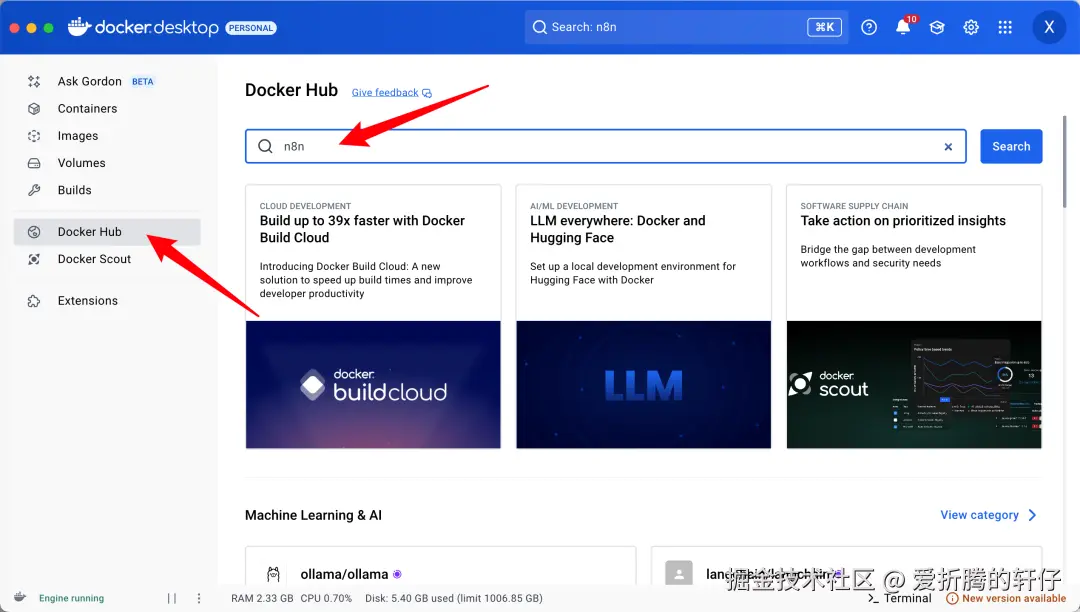Click the 'Docker Hub' page heading
Image resolution: width=1080 pixels, height=612 pixels.
coord(291,90)
